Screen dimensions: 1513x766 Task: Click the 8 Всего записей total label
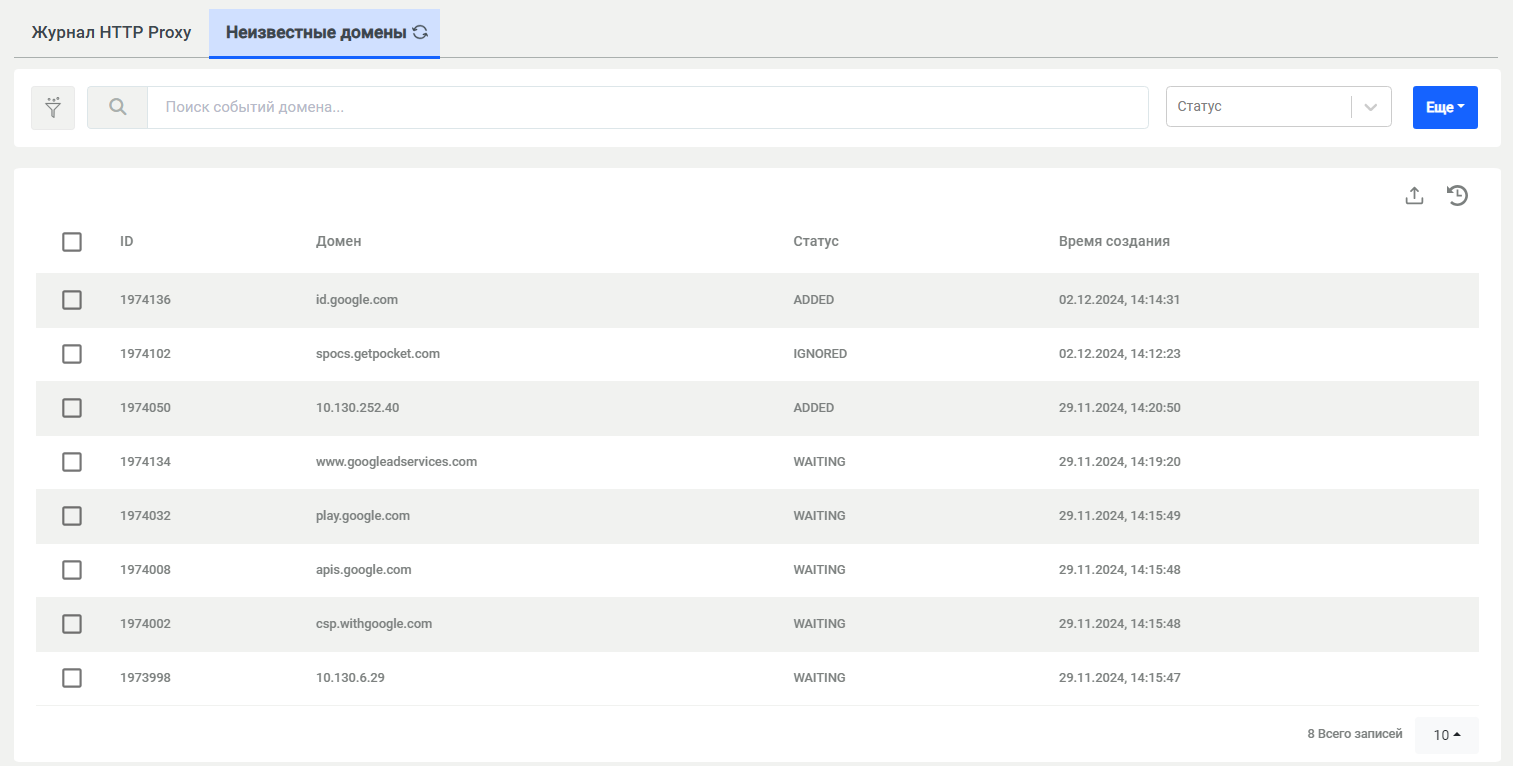1355,734
